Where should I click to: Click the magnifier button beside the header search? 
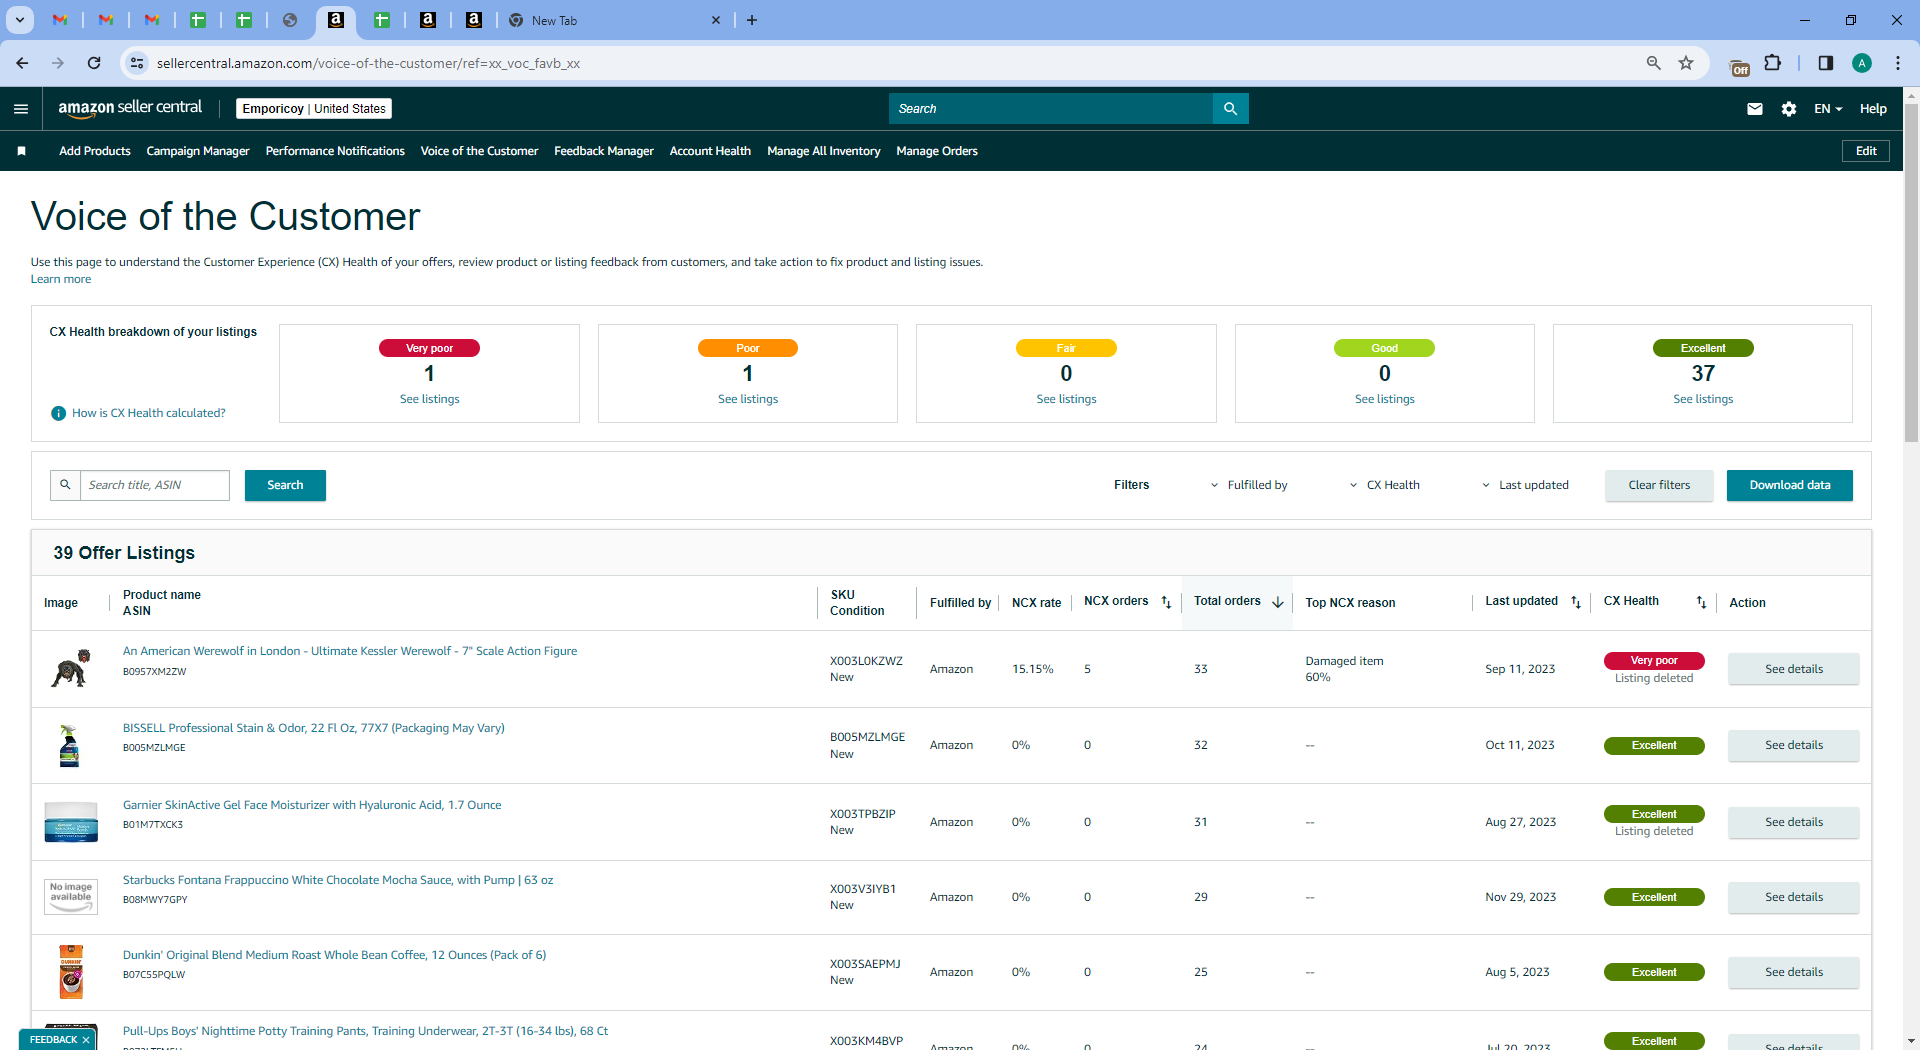coord(1230,109)
